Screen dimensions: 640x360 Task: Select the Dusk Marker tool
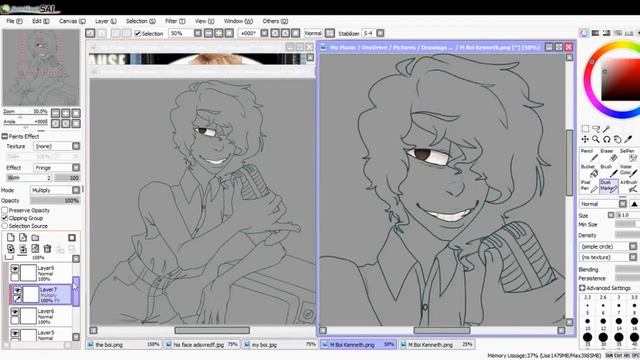609,186
